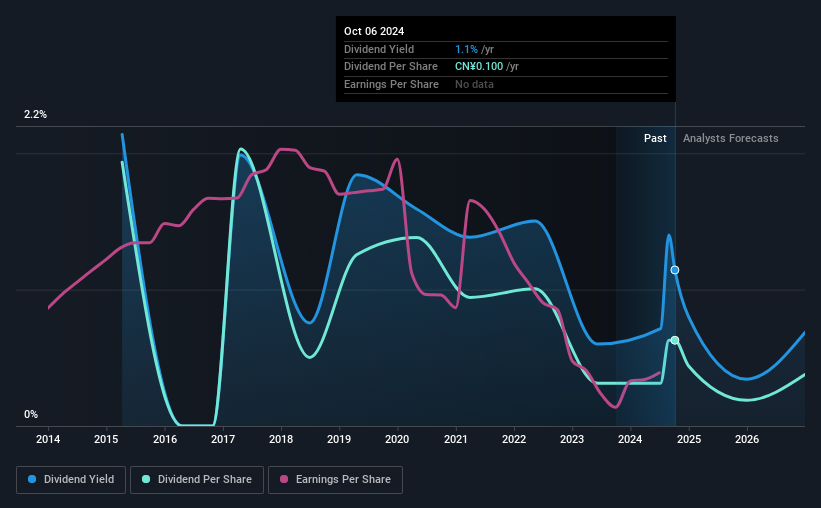Click the 2022 x-axis year label
Viewport: 821px width, 508px height.
(514, 439)
